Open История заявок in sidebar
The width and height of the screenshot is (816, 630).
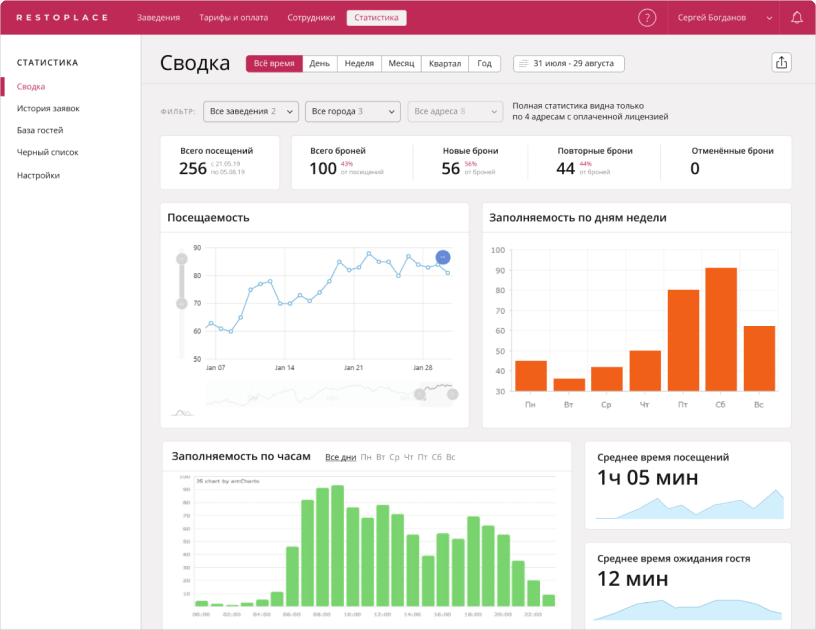point(48,108)
